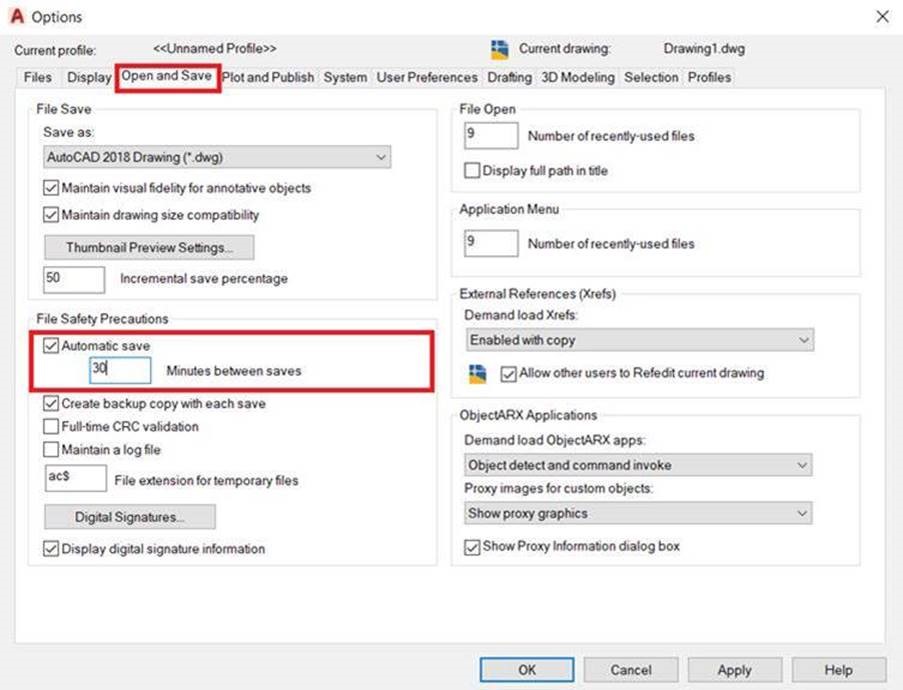Click the Incremental save percentage field
The height and width of the screenshot is (690, 903).
pyautogui.click(x=74, y=279)
